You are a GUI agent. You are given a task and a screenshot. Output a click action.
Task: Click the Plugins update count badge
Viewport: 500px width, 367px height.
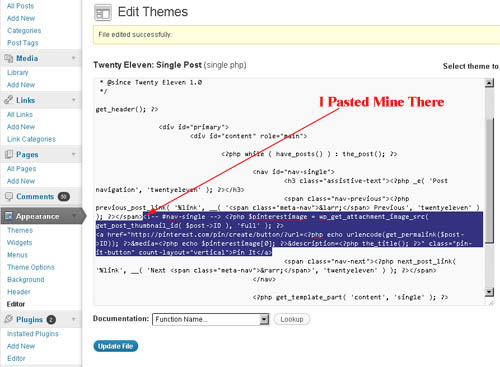pos(51,320)
